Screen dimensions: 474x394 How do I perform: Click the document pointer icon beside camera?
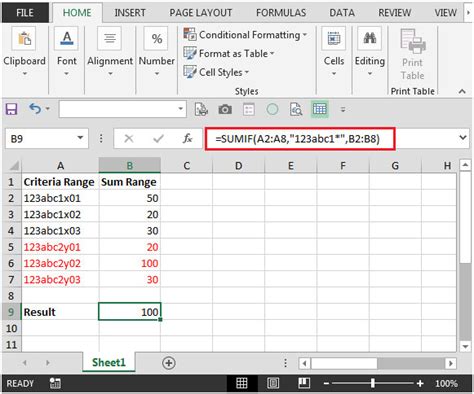[x=201, y=109]
